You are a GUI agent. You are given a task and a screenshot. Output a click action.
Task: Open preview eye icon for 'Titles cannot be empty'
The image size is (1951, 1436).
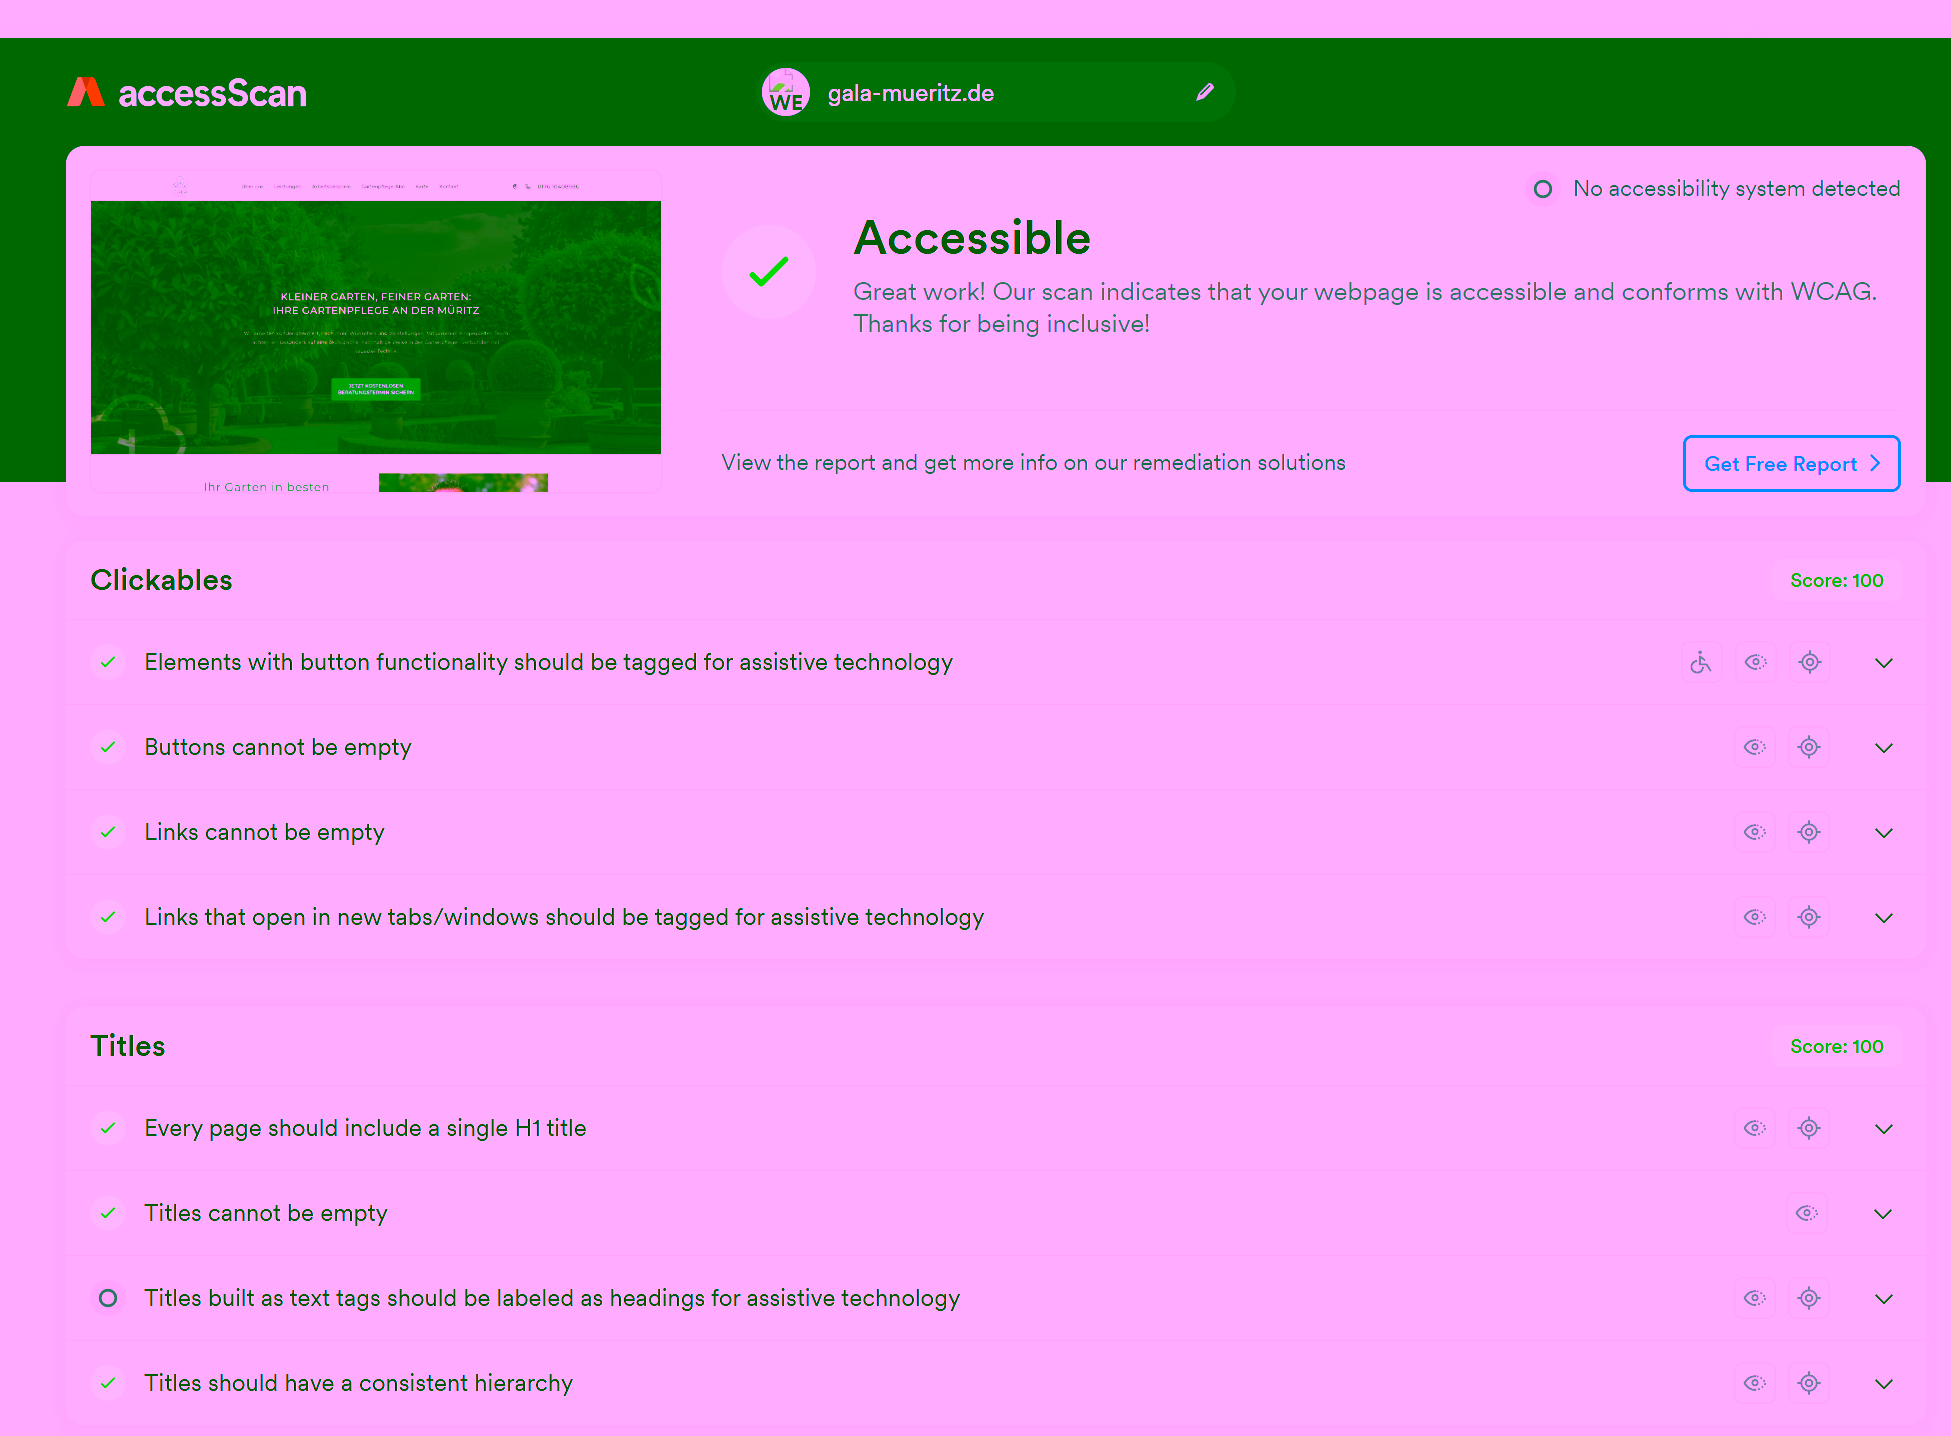1807,1213
